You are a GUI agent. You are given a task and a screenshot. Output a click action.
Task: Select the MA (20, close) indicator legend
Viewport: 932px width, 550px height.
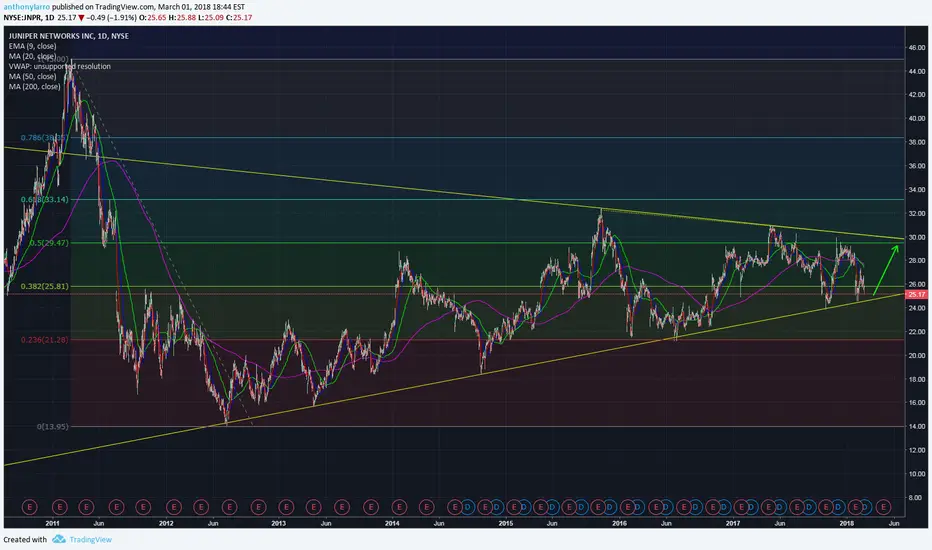coord(32,56)
